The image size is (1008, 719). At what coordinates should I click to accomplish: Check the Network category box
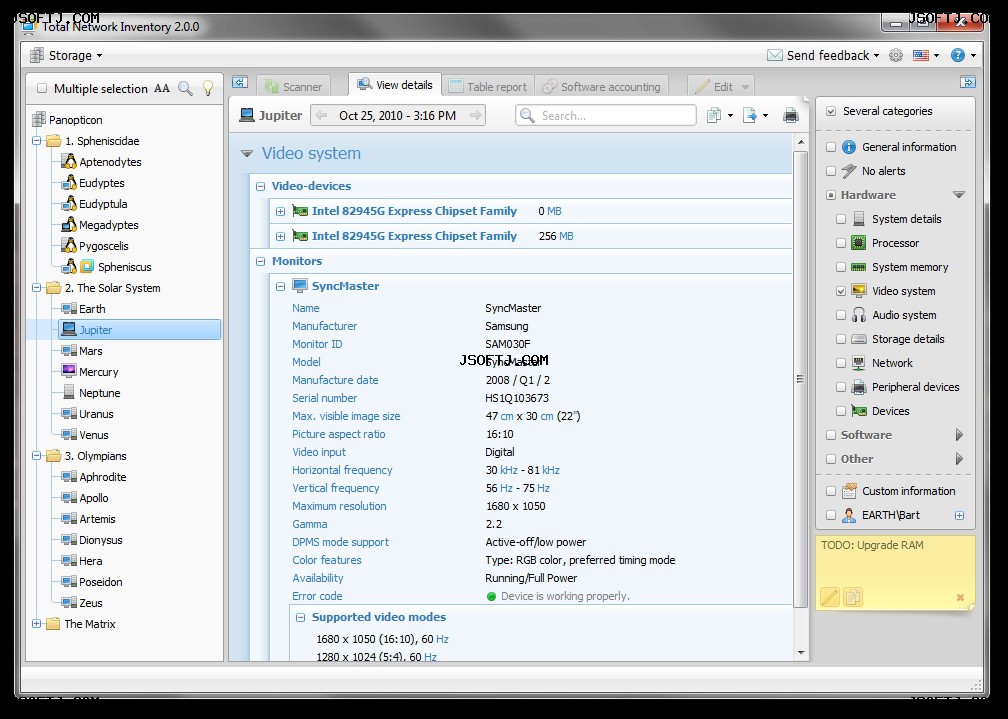tap(841, 363)
